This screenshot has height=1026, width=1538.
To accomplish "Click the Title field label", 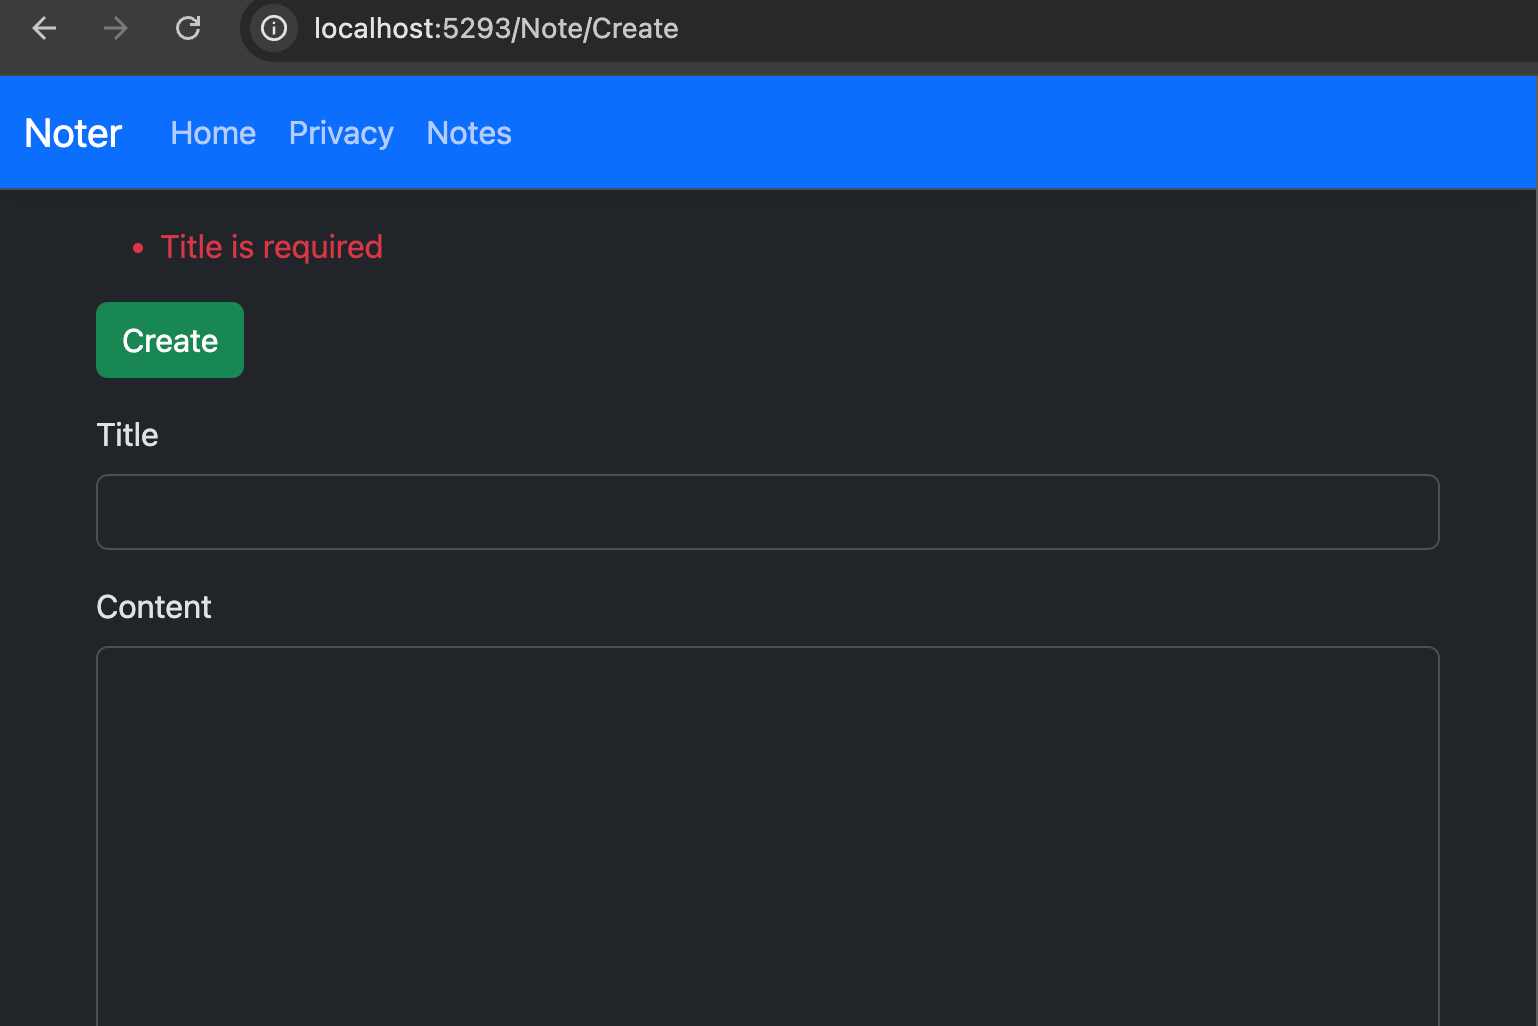I will coord(127,435).
